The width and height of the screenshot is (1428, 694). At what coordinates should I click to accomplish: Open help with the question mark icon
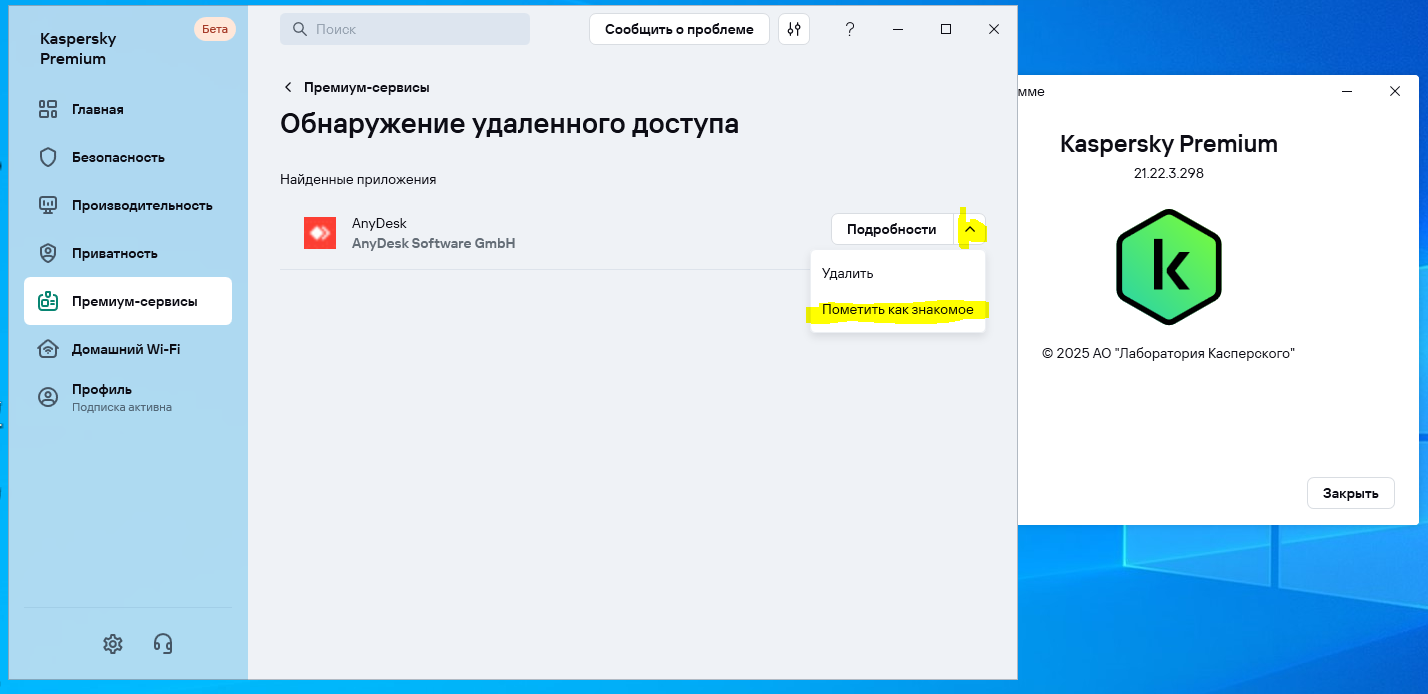tap(850, 29)
